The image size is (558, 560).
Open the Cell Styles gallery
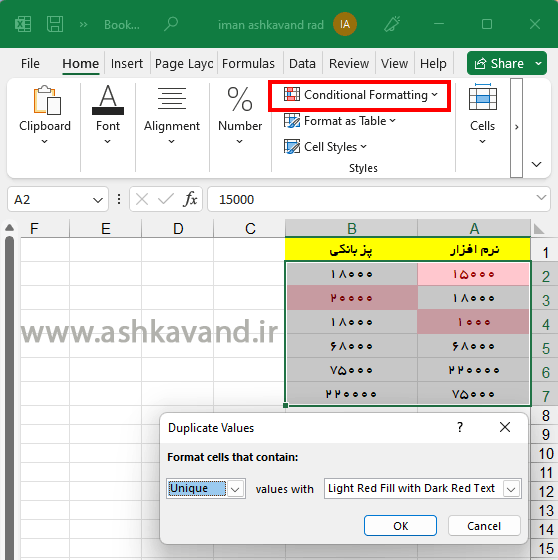(x=325, y=147)
